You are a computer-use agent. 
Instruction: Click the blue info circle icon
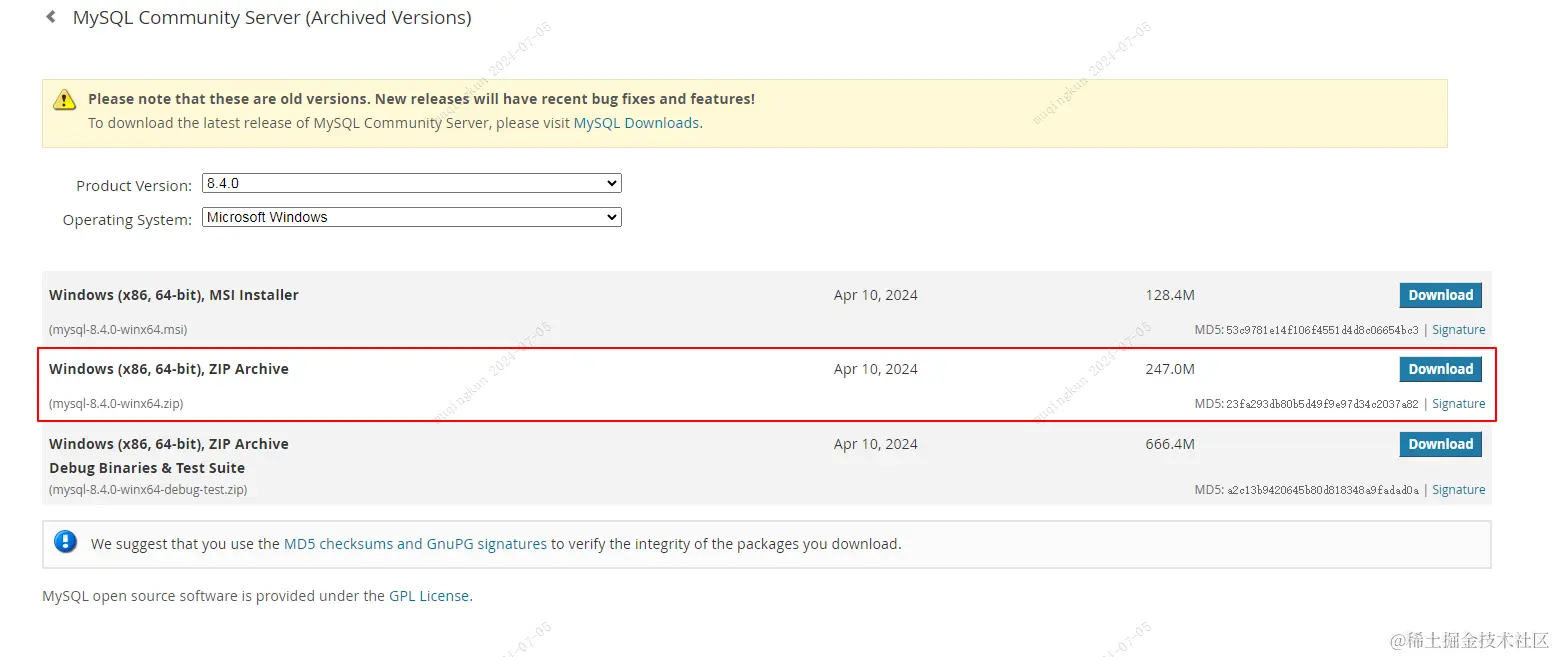coord(65,542)
